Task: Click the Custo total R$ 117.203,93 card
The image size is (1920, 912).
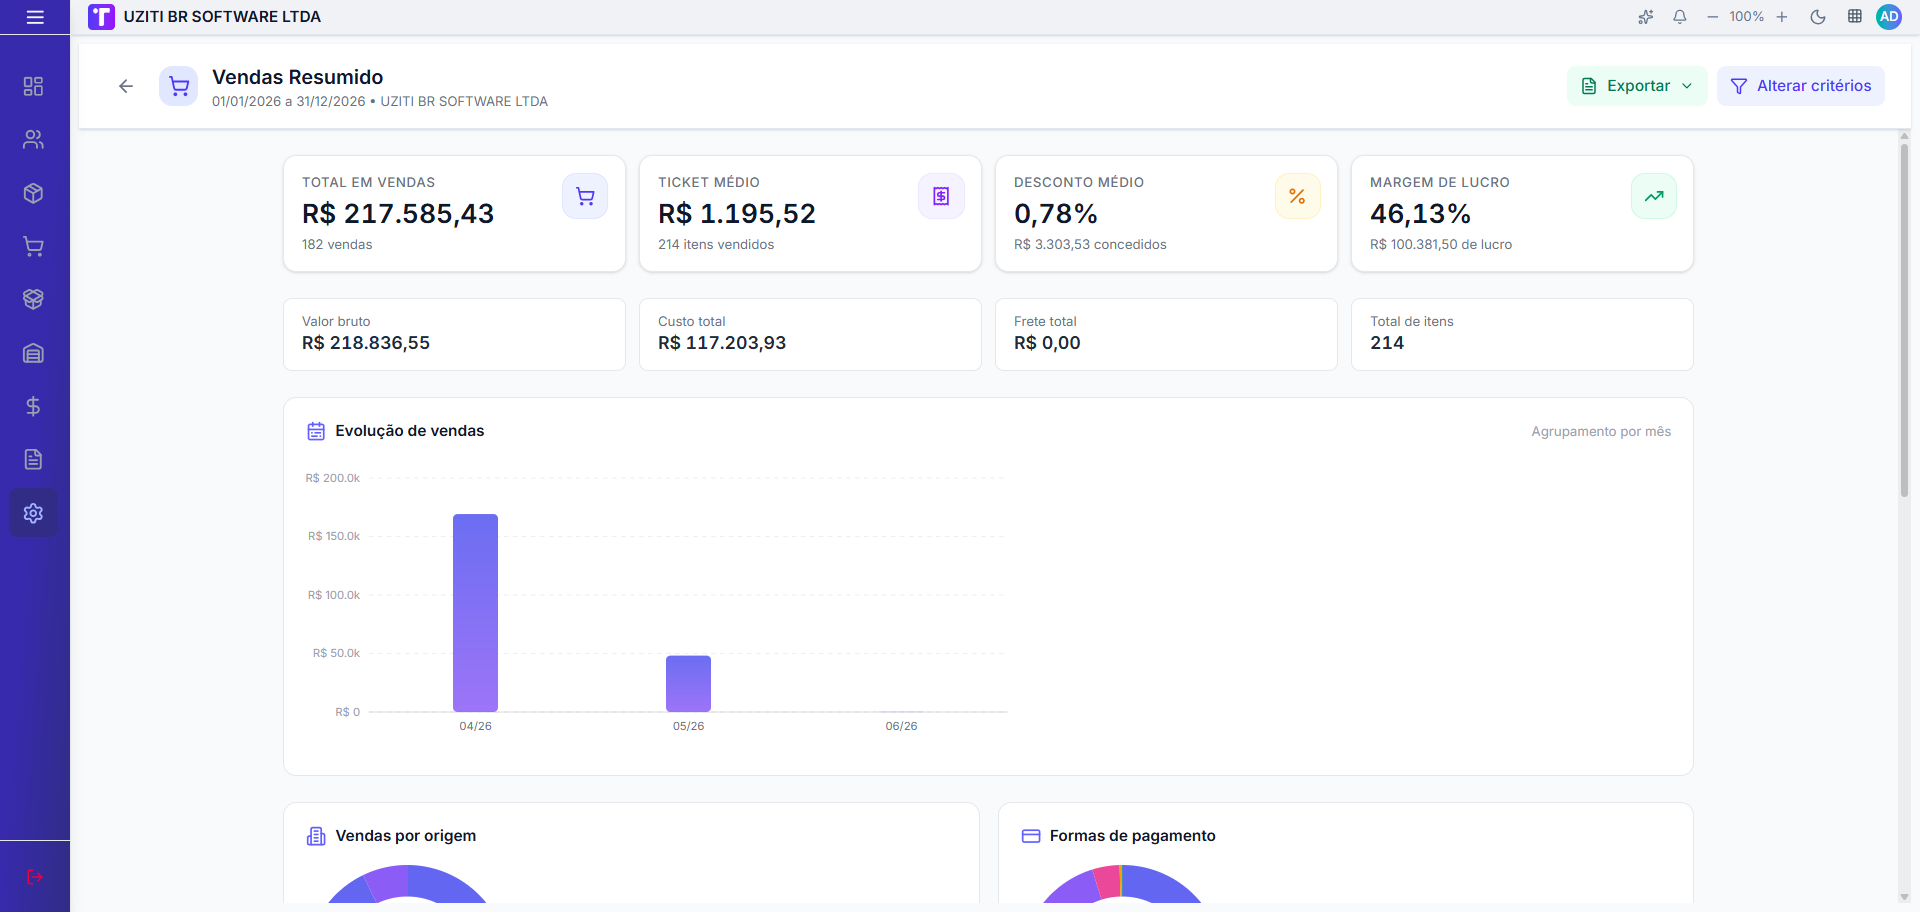Action: coord(810,334)
